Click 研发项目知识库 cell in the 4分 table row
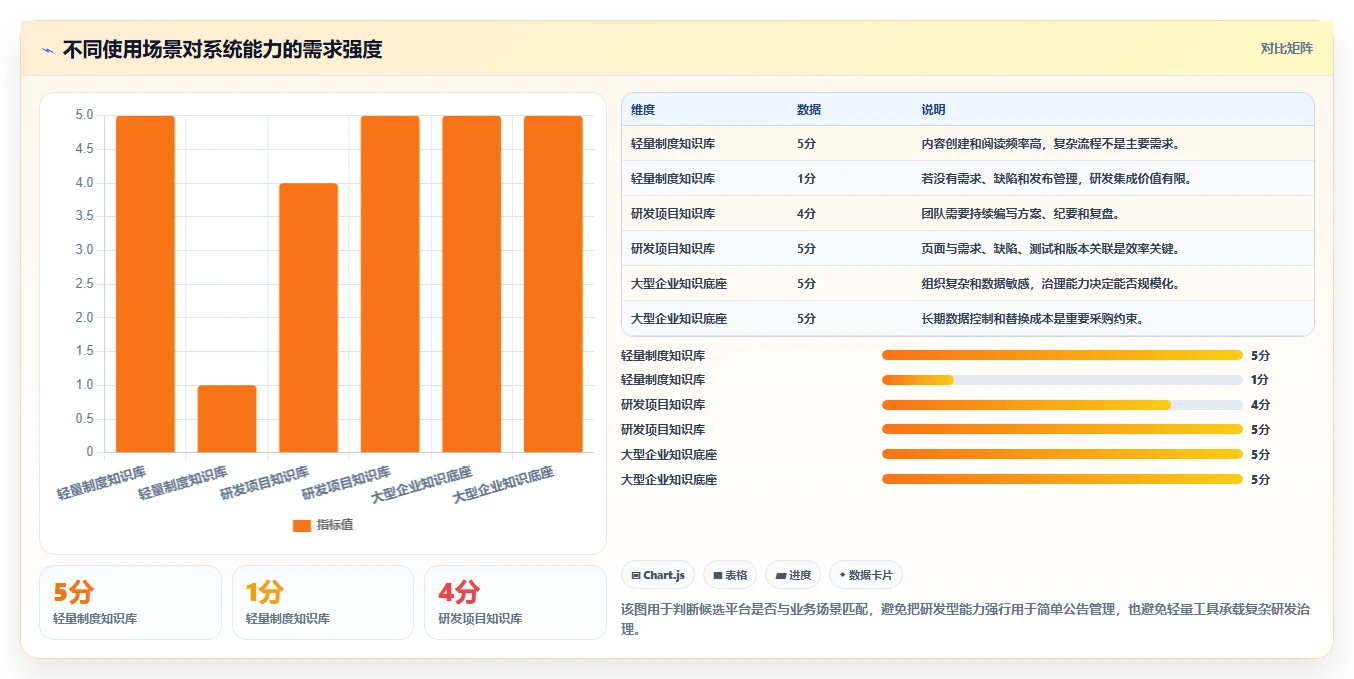The image size is (1354, 679). [x=673, y=213]
